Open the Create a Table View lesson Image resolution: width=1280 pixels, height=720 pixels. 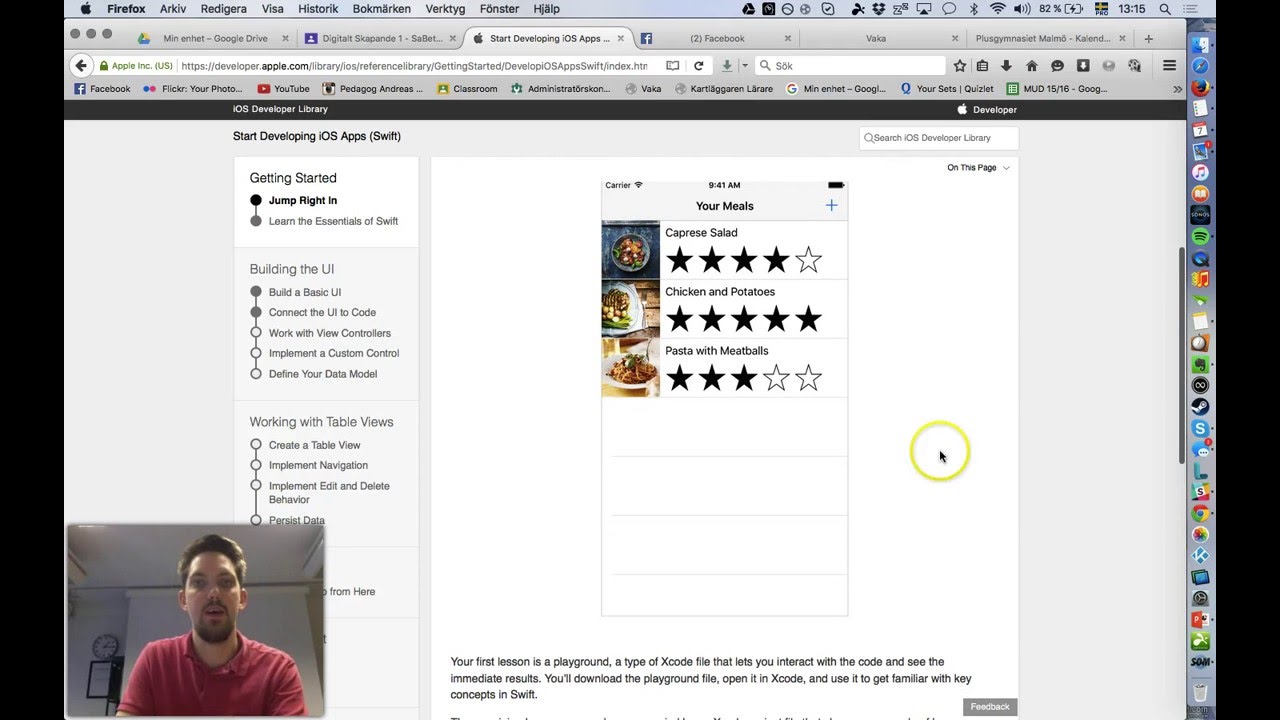click(314, 445)
